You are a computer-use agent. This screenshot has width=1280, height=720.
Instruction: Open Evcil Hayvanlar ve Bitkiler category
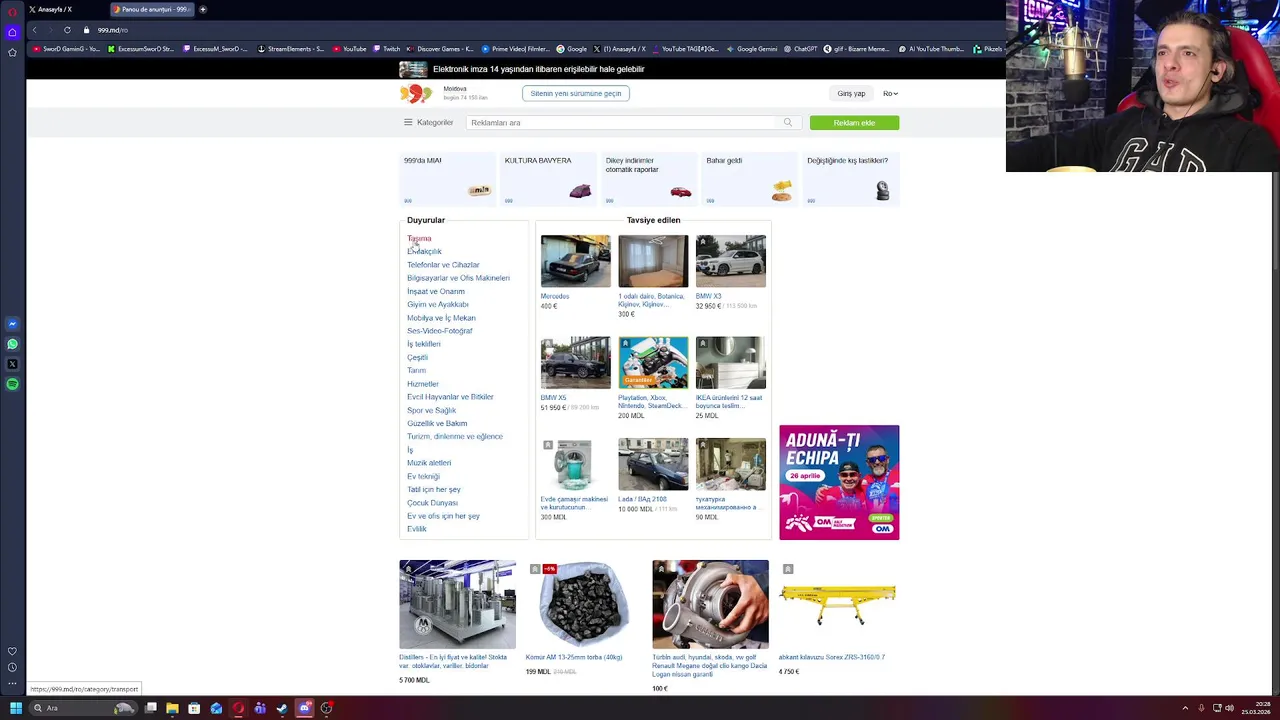click(x=450, y=397)
